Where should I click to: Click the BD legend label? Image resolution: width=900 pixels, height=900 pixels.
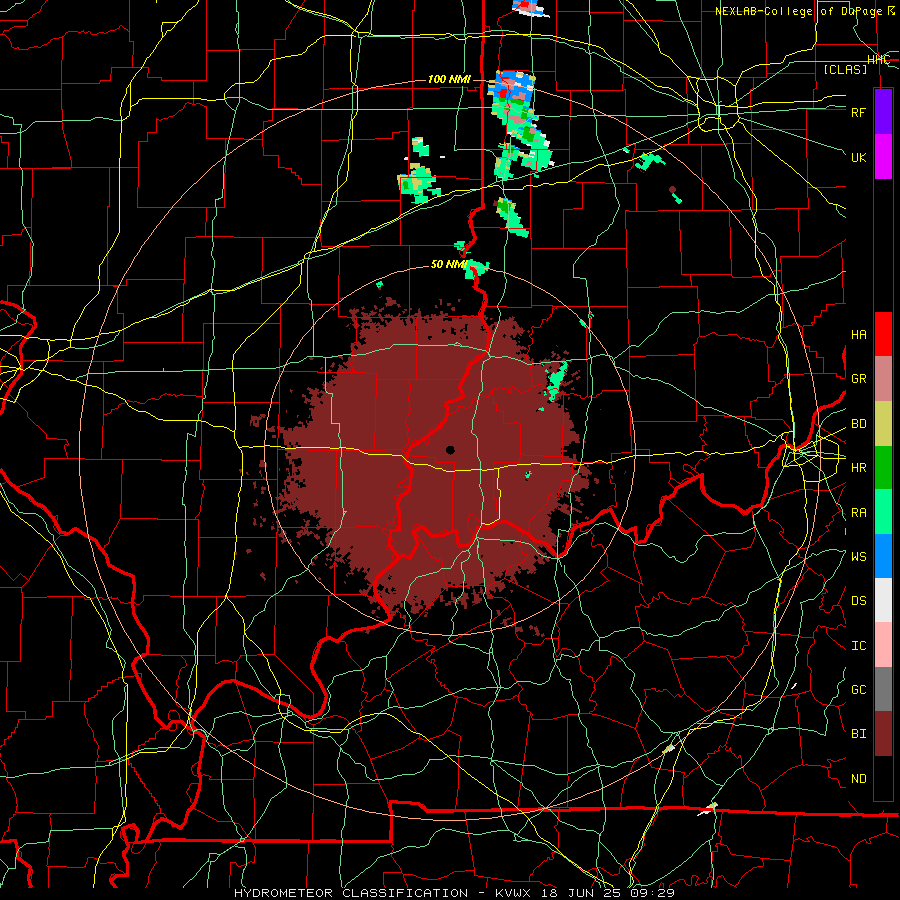coord(858,424)
